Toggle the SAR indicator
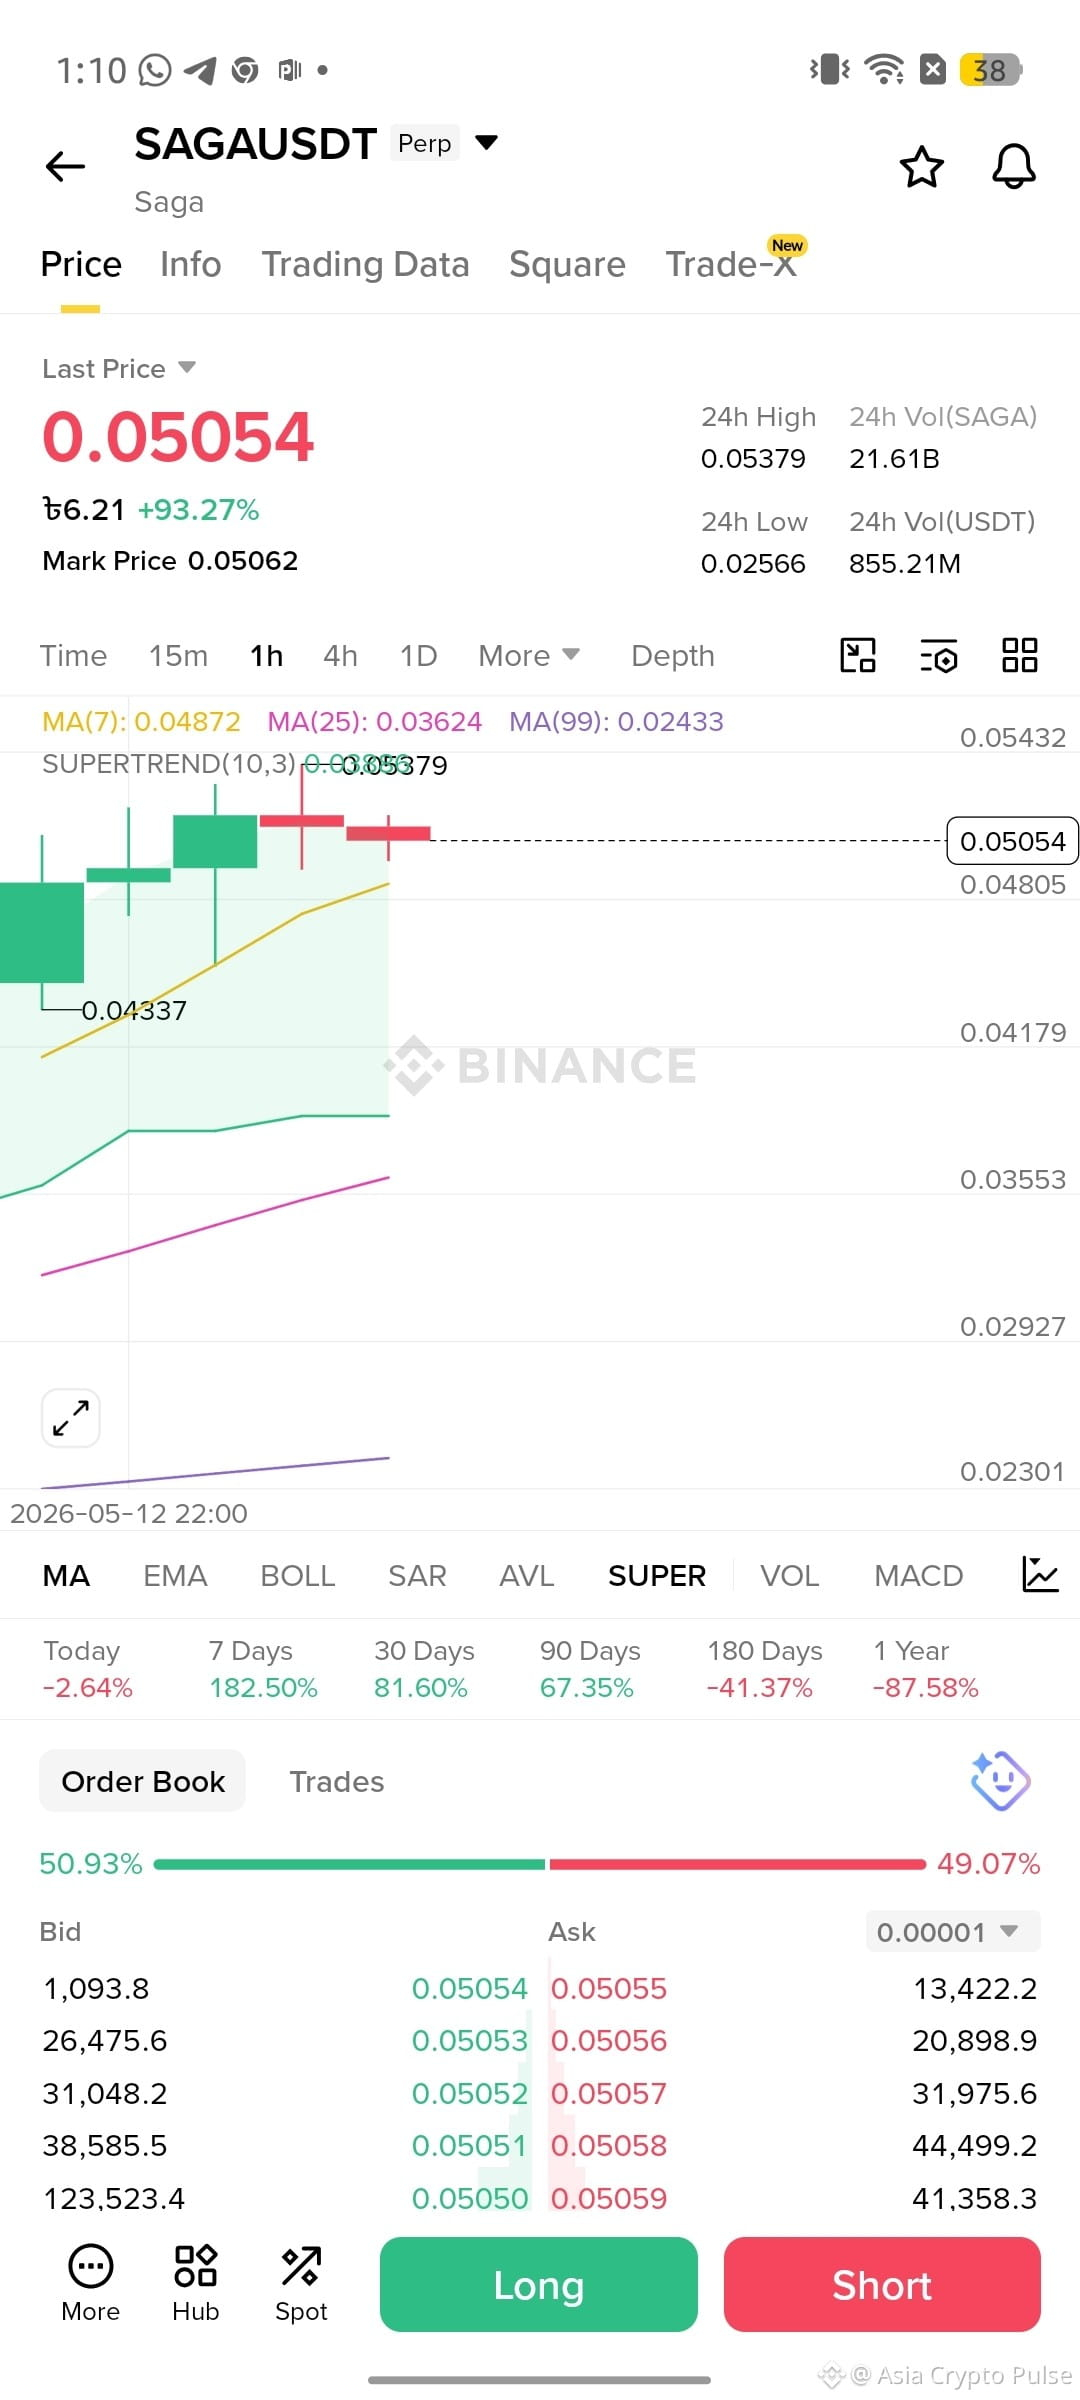The width and height of the screenshot is (1080, 2400). 417,1575
